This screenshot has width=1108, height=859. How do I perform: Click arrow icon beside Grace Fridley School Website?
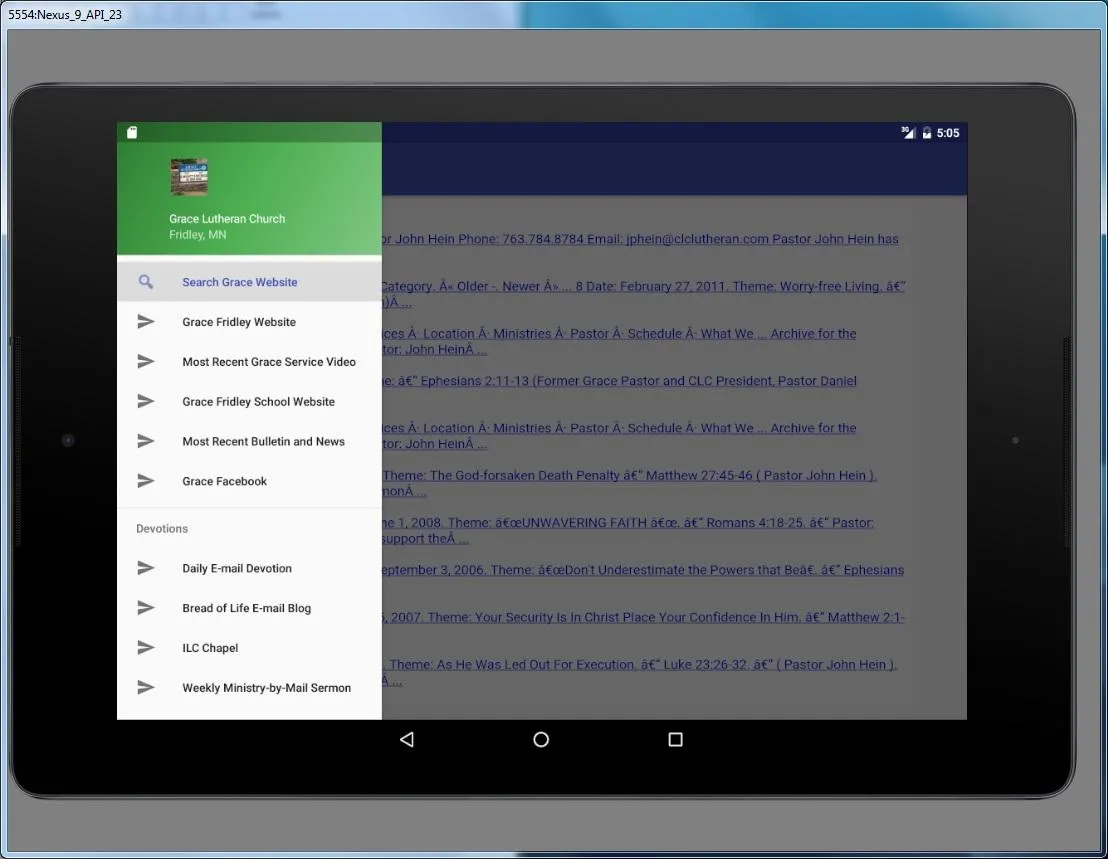pyautogui.click(x=146, y=401)
